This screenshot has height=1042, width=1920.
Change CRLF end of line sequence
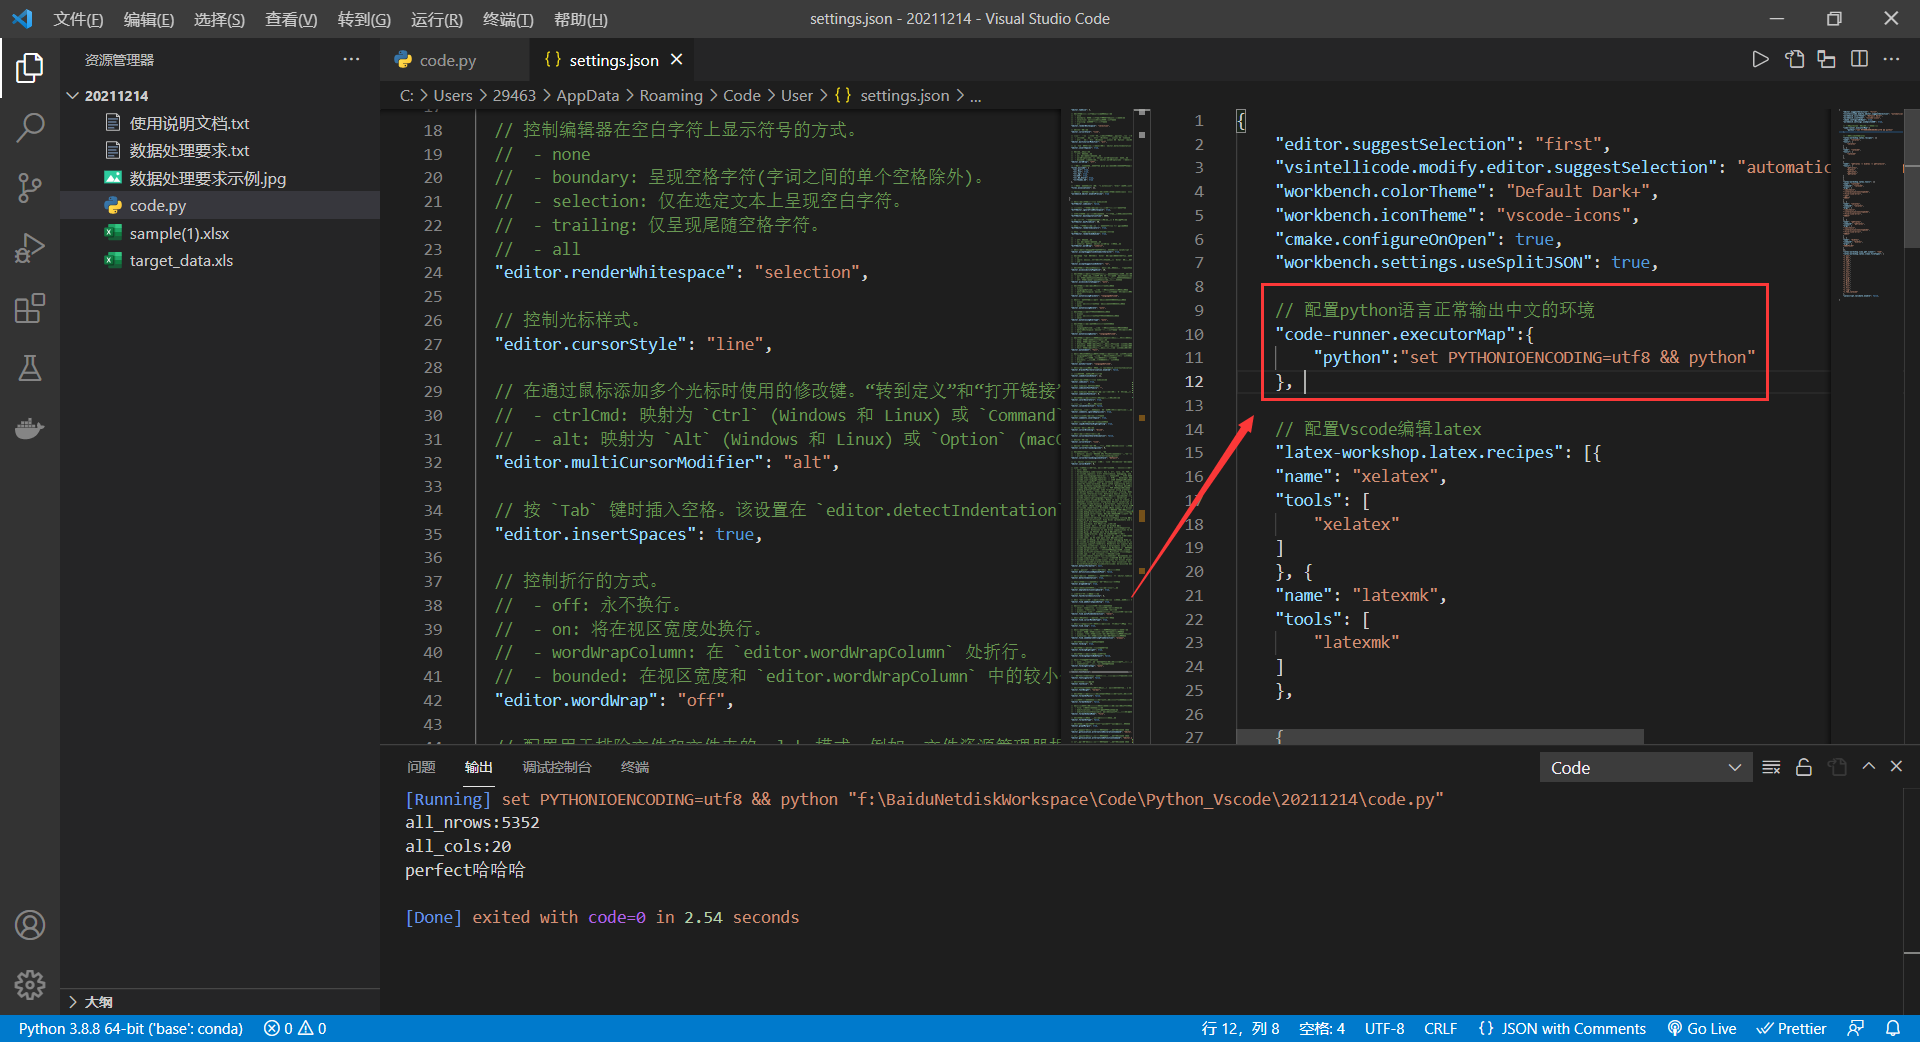coord(1441,1028)
